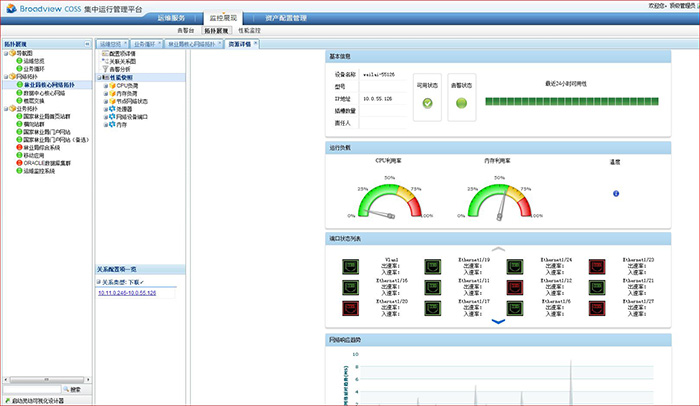The image size is (700, 406).
Task: Click the red Ethernet1/23 port icon
Action: click(597, 266)
